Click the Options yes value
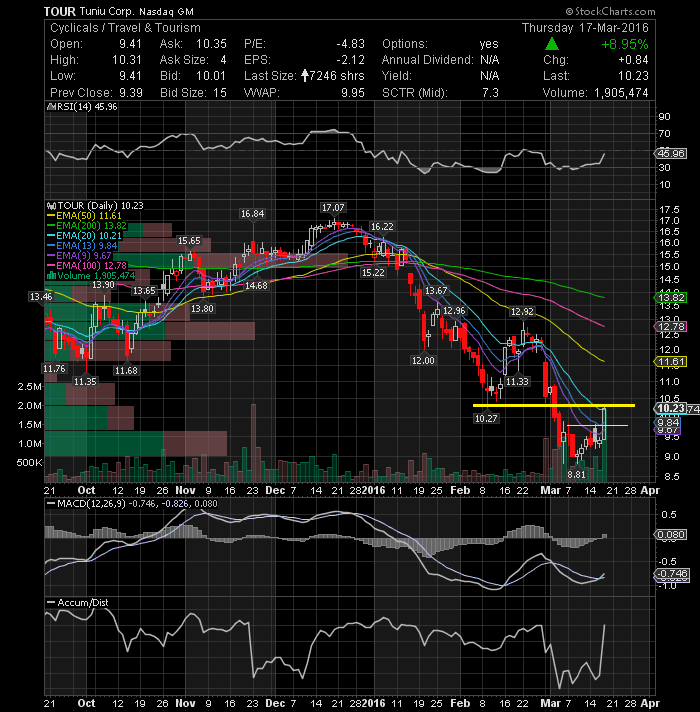Screen dimensions: 700x712 [x=489, y=44]
